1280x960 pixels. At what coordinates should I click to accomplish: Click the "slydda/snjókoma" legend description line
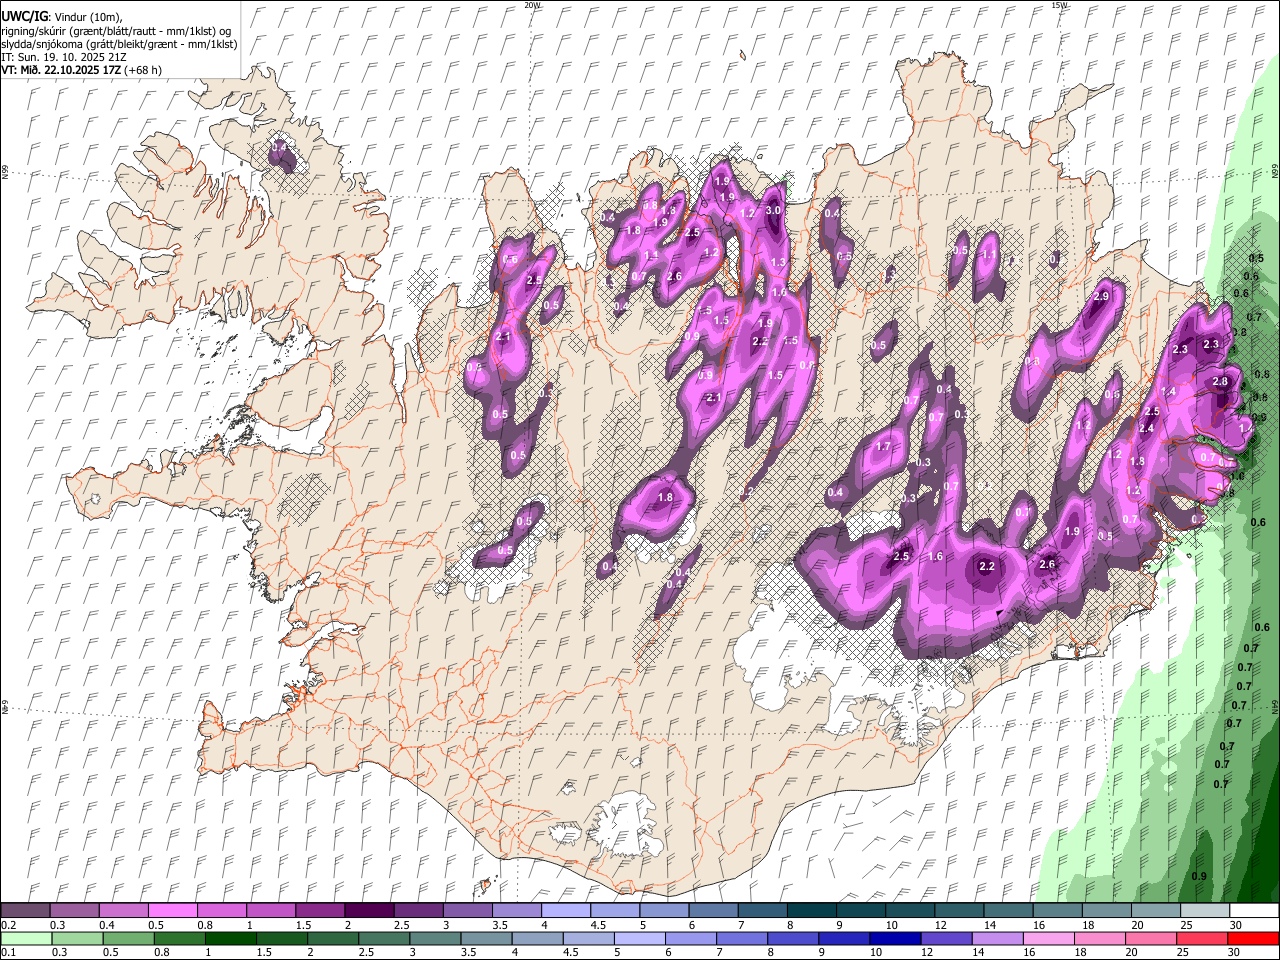(x=119, y=44)
